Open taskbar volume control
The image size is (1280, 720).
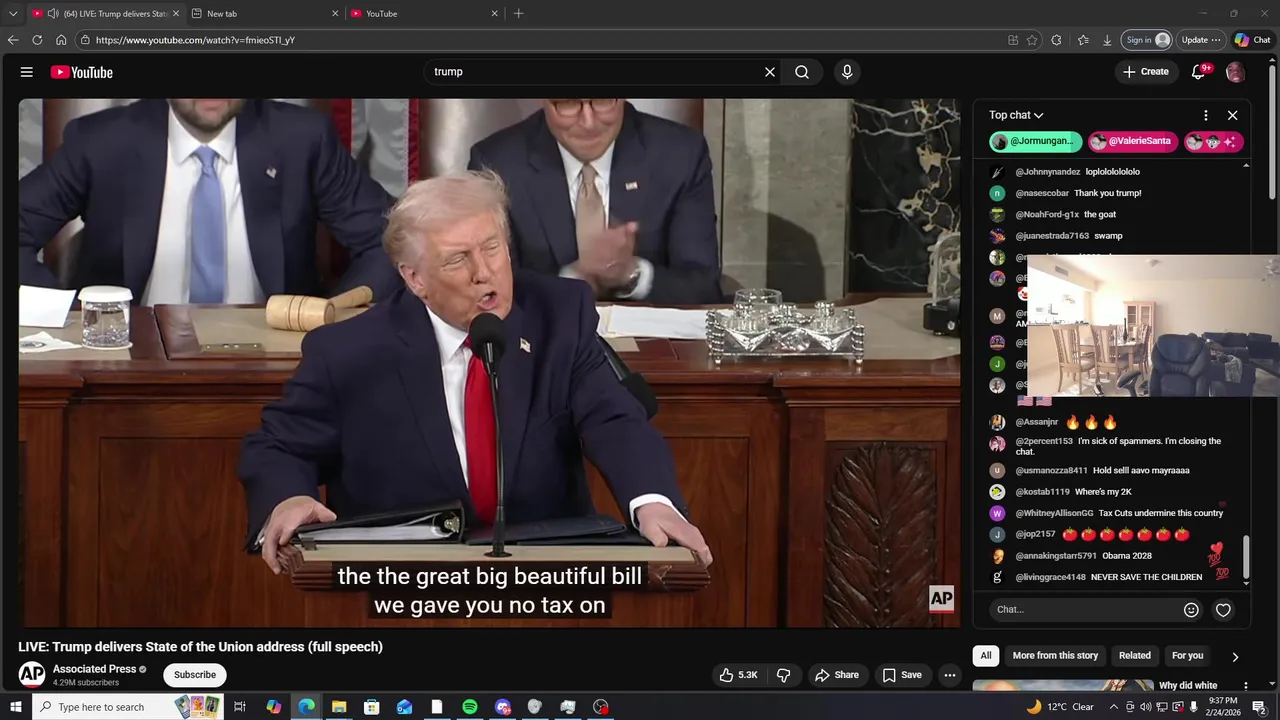tap(1146, 707)
